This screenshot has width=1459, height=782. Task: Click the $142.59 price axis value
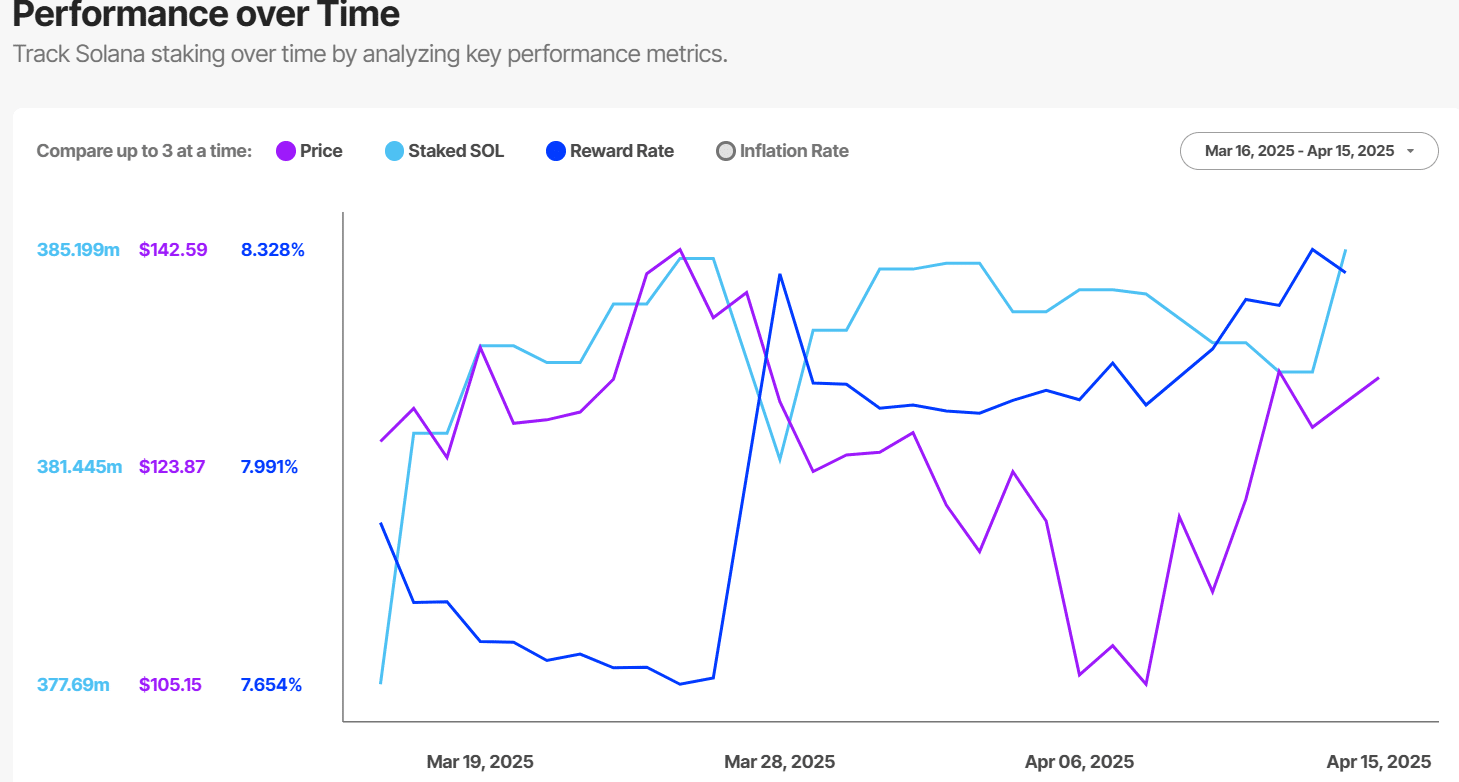click(x=173, y=250)
